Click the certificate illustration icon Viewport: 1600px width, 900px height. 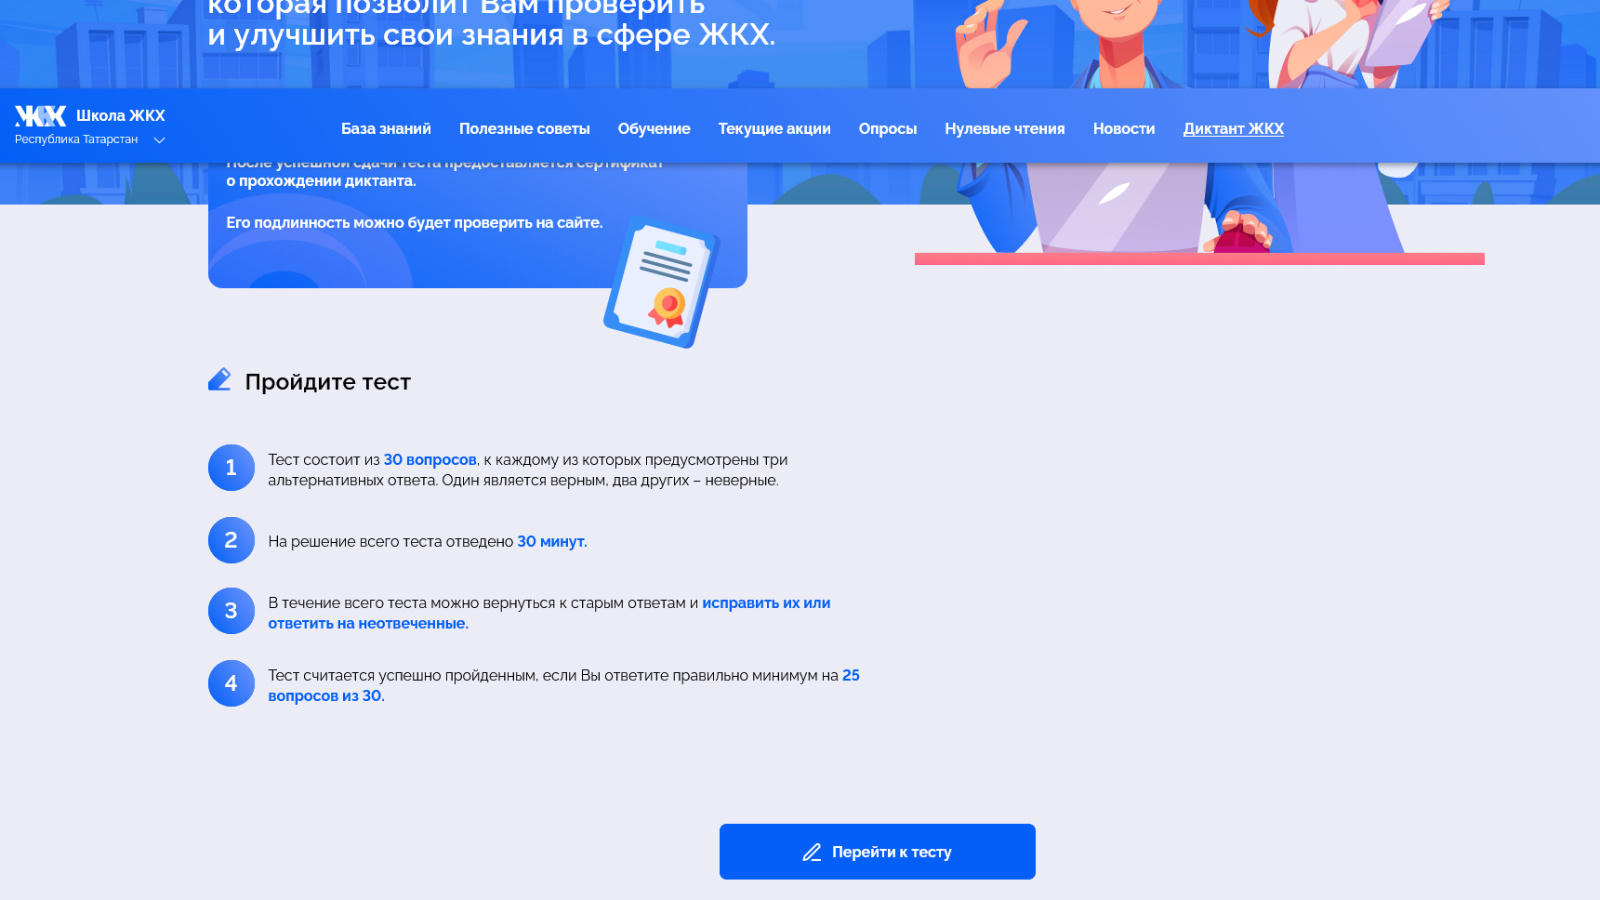click(662, 284)
